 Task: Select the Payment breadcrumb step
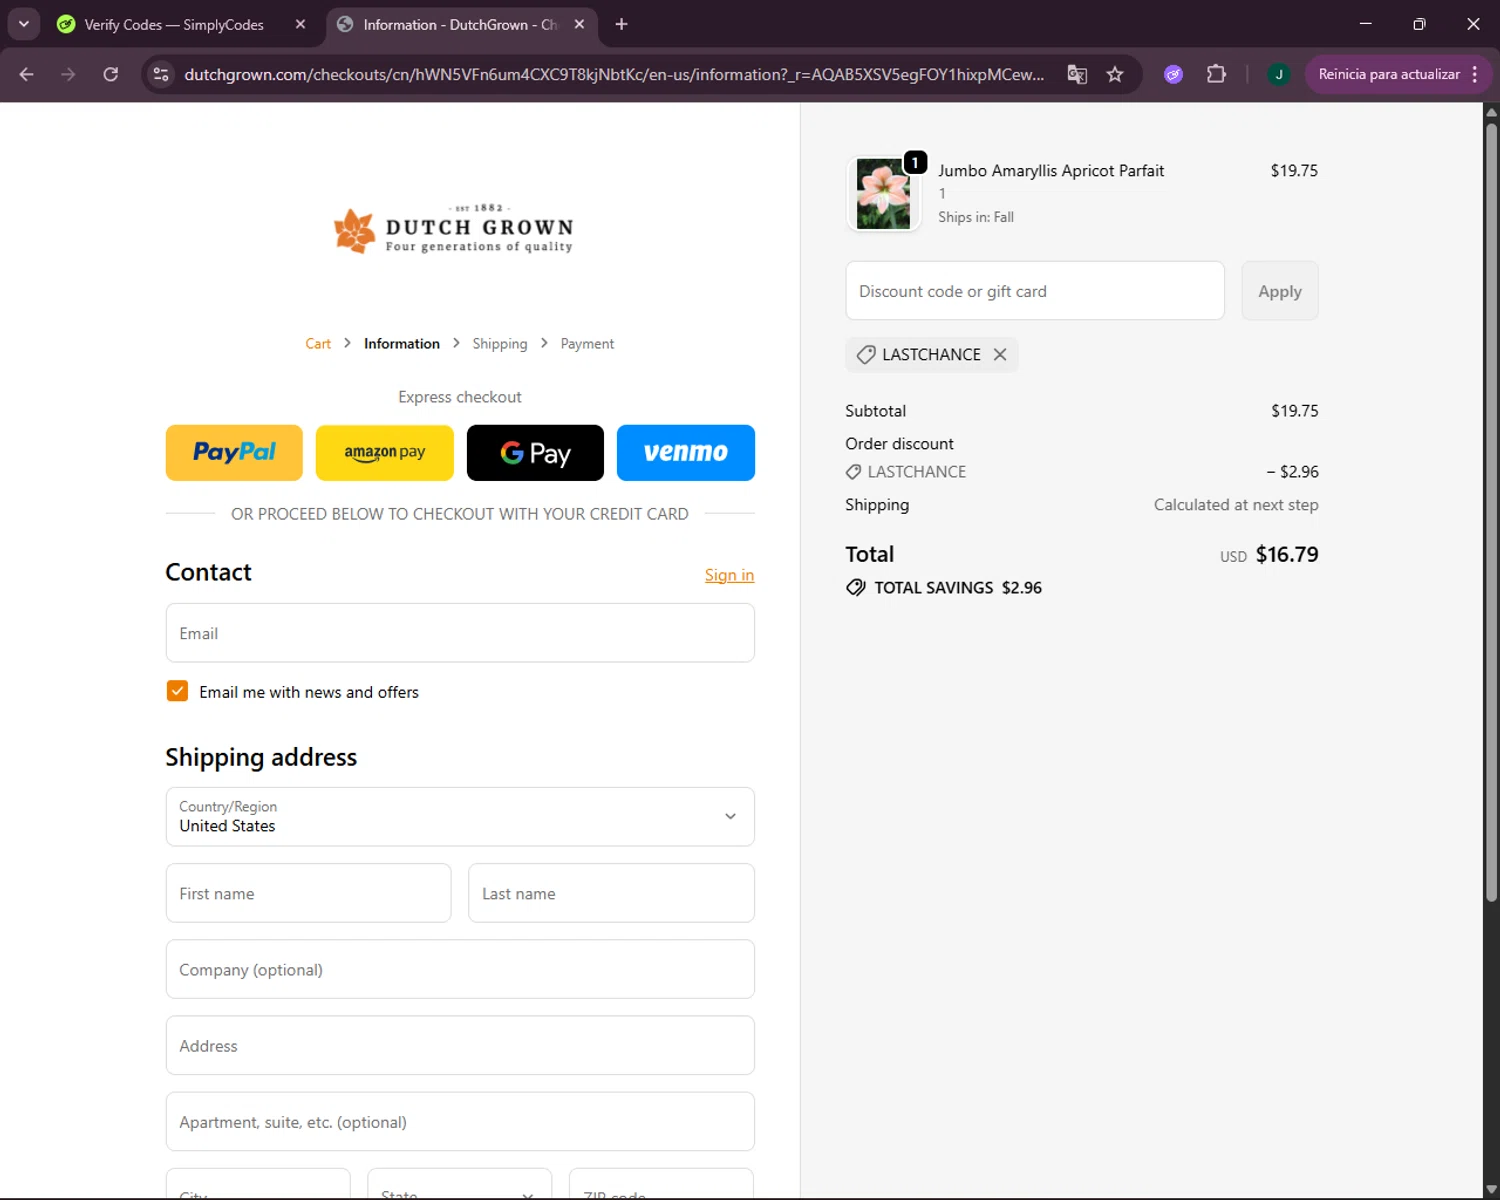(x=587, y=343)
